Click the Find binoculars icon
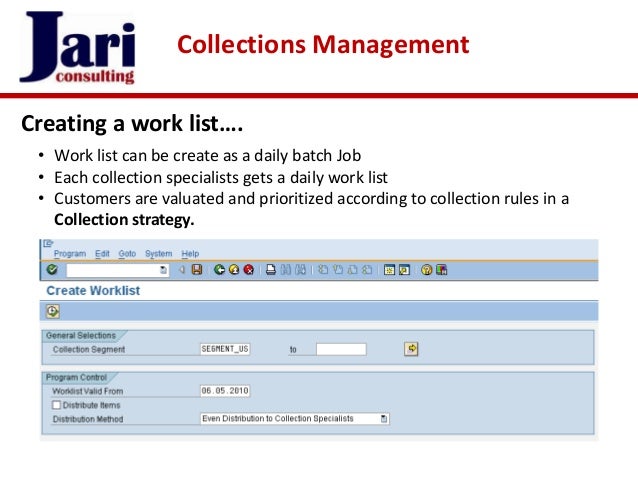Image resolution: width=638 pixels, height=479 pixels. 286,269
